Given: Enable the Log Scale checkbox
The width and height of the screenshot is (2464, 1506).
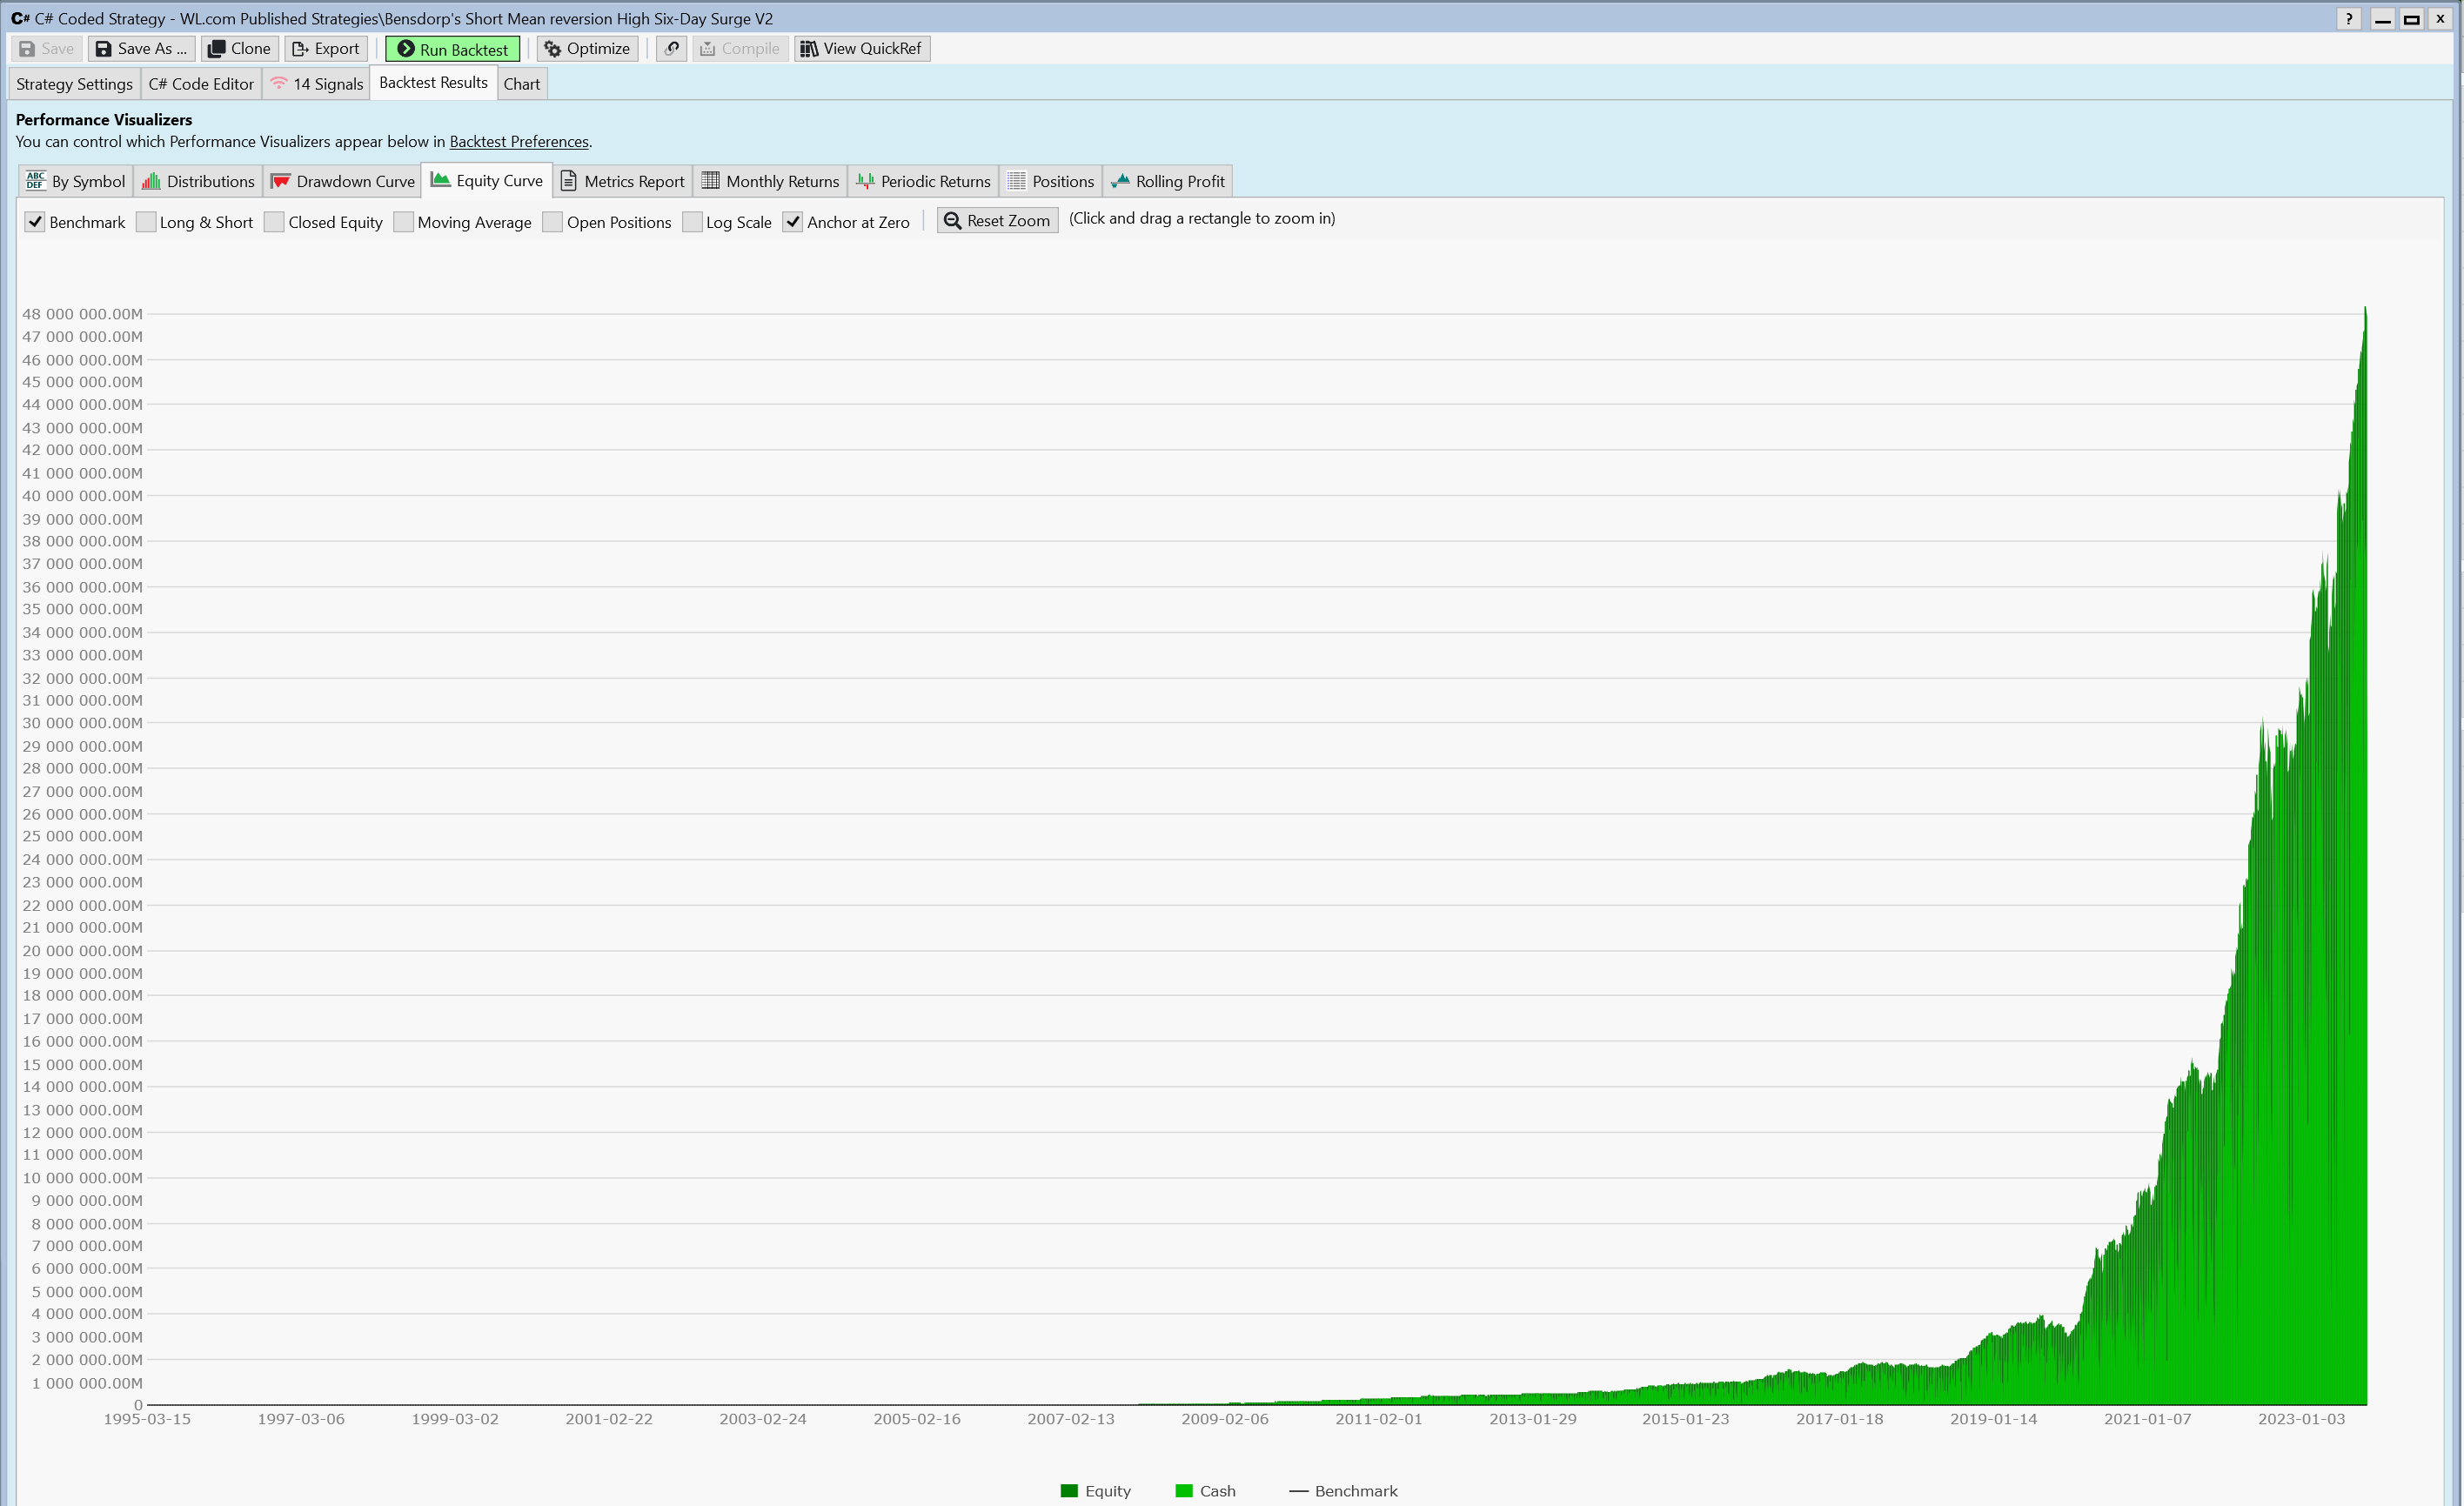Looking at the screenshot, I should click(x=692, y=222).
